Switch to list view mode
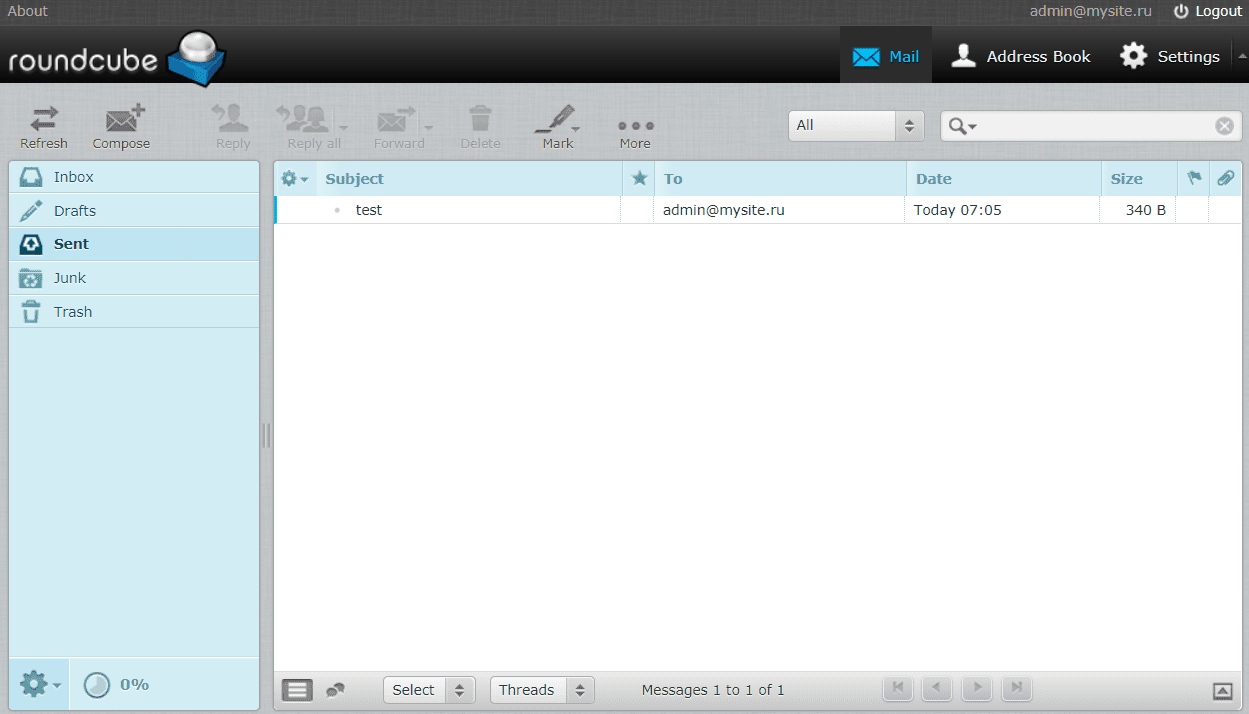The height and width of the screenshot is (714, 1249). tap(298, 690)
